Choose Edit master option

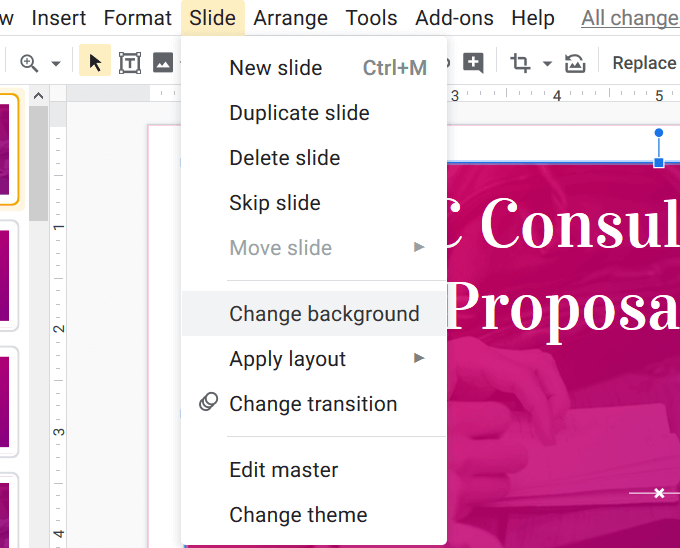pyautogui.click(x=283, y=470)
